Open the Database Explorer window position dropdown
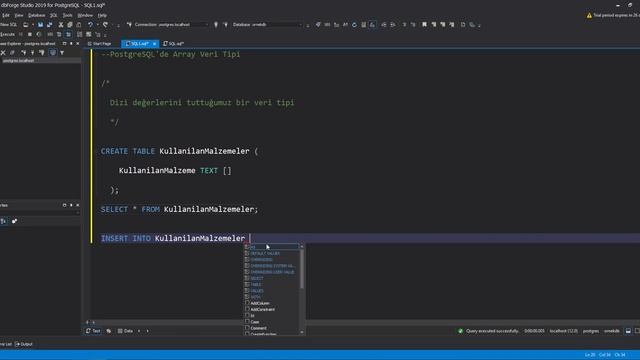Image resolution: width=640 pixels, height=360 pixels. (x=64, y=43)
